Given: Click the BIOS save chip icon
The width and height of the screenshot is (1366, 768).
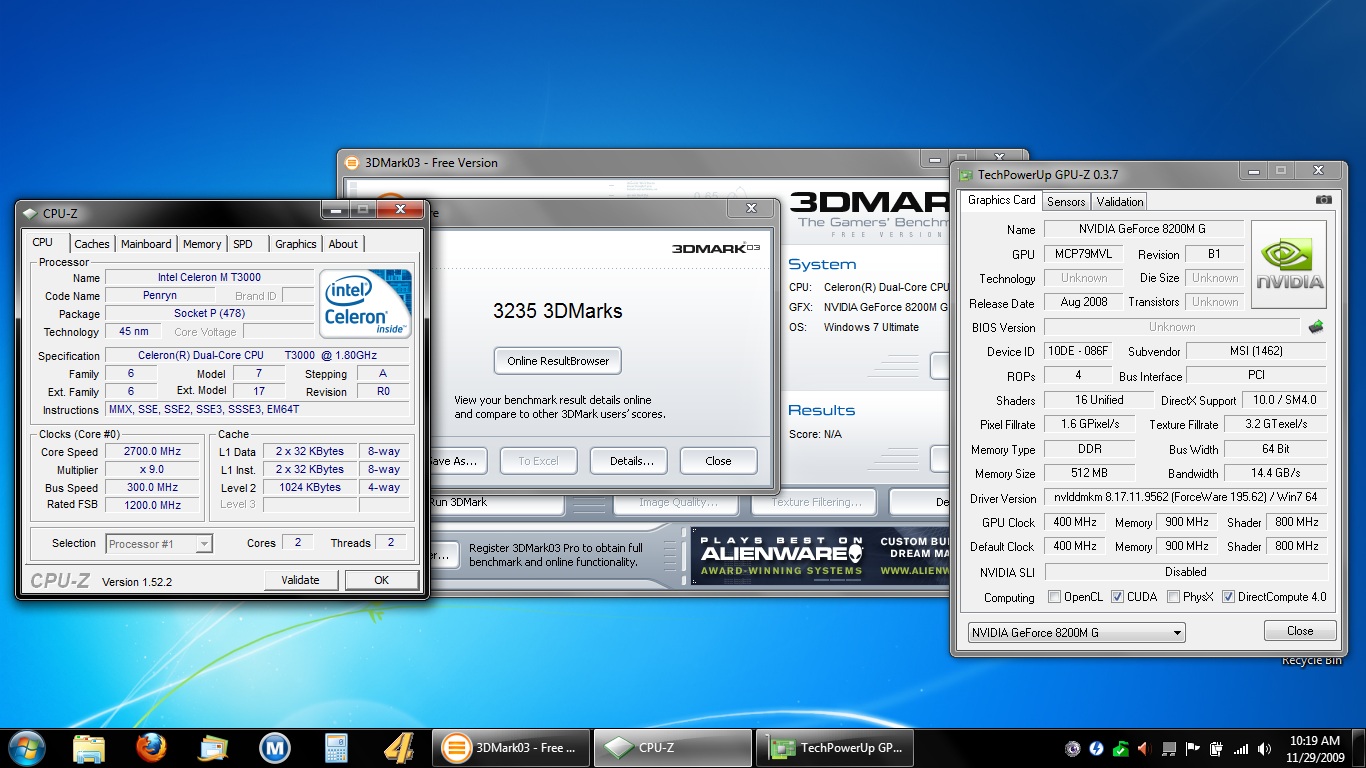Looking at the screenshot, I should point(1317,327).
